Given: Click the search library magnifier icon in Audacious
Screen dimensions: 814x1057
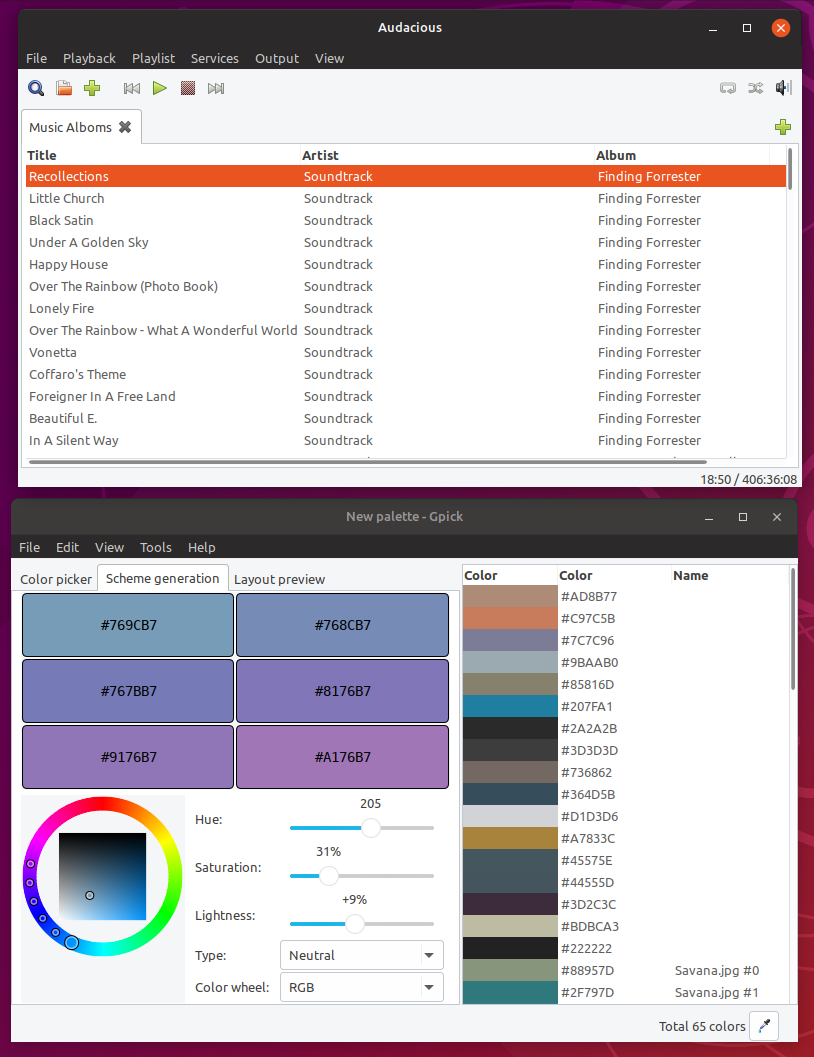Looking at the screenshot, I should pos(36,88).
